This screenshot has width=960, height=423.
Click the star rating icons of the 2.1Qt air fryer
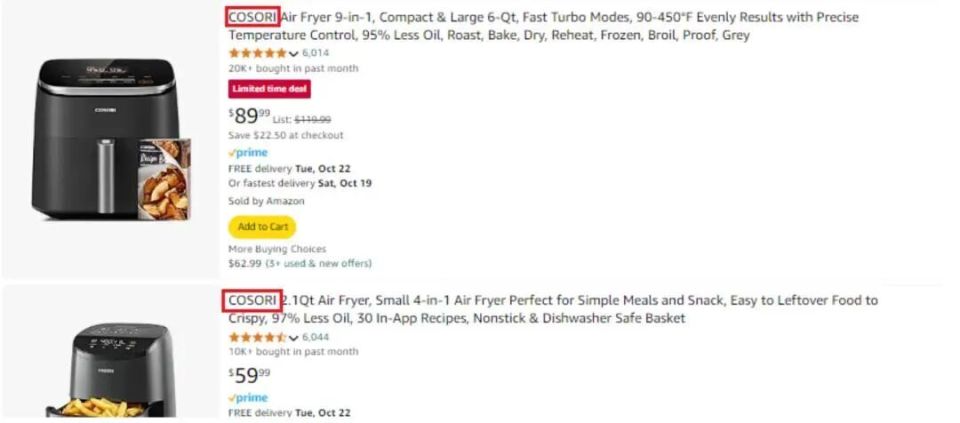point(257,337)
